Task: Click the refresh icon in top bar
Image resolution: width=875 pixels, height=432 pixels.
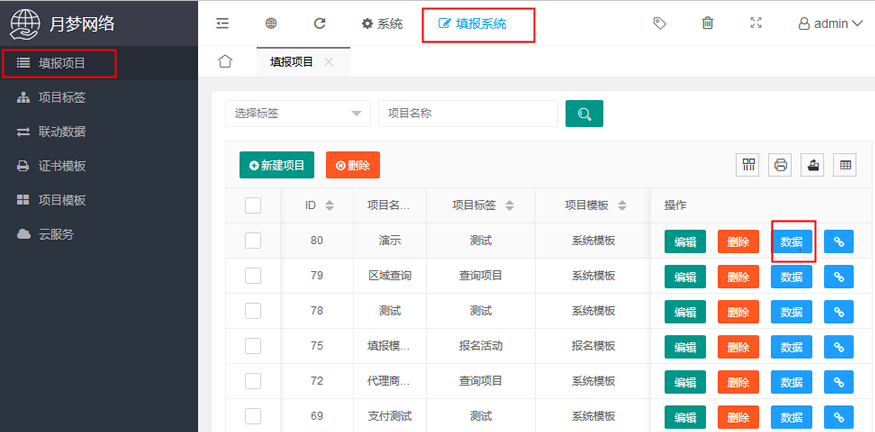Action: pos(319,23)
